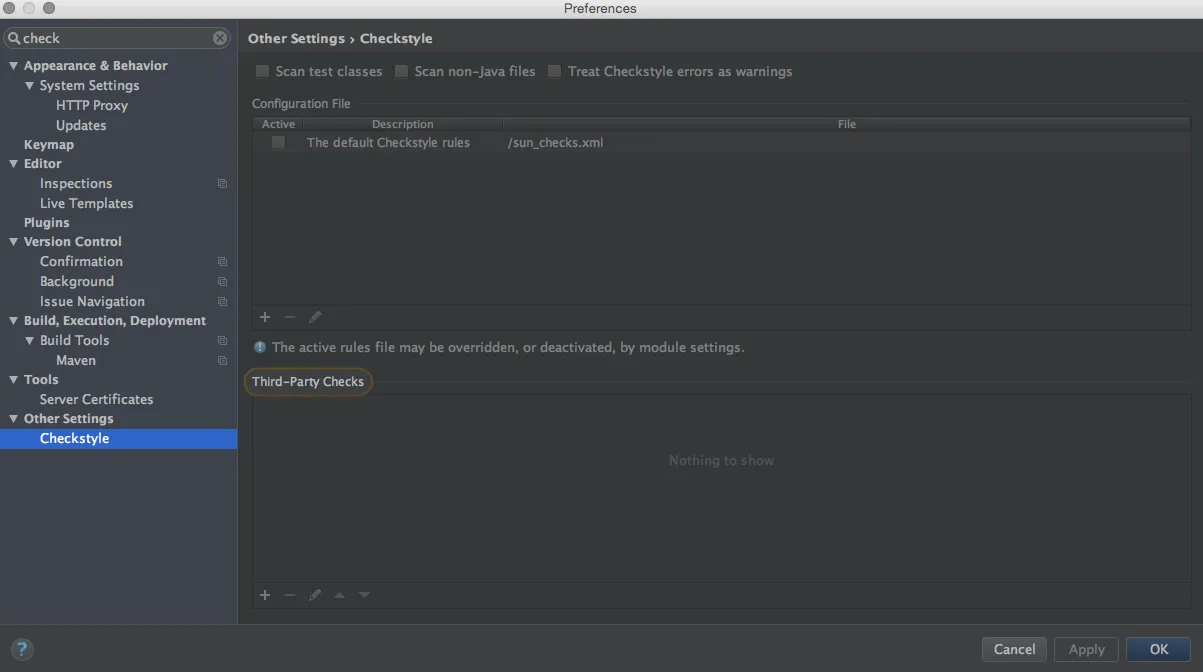Click the info icon beside the active rules note

click(260, 347)
